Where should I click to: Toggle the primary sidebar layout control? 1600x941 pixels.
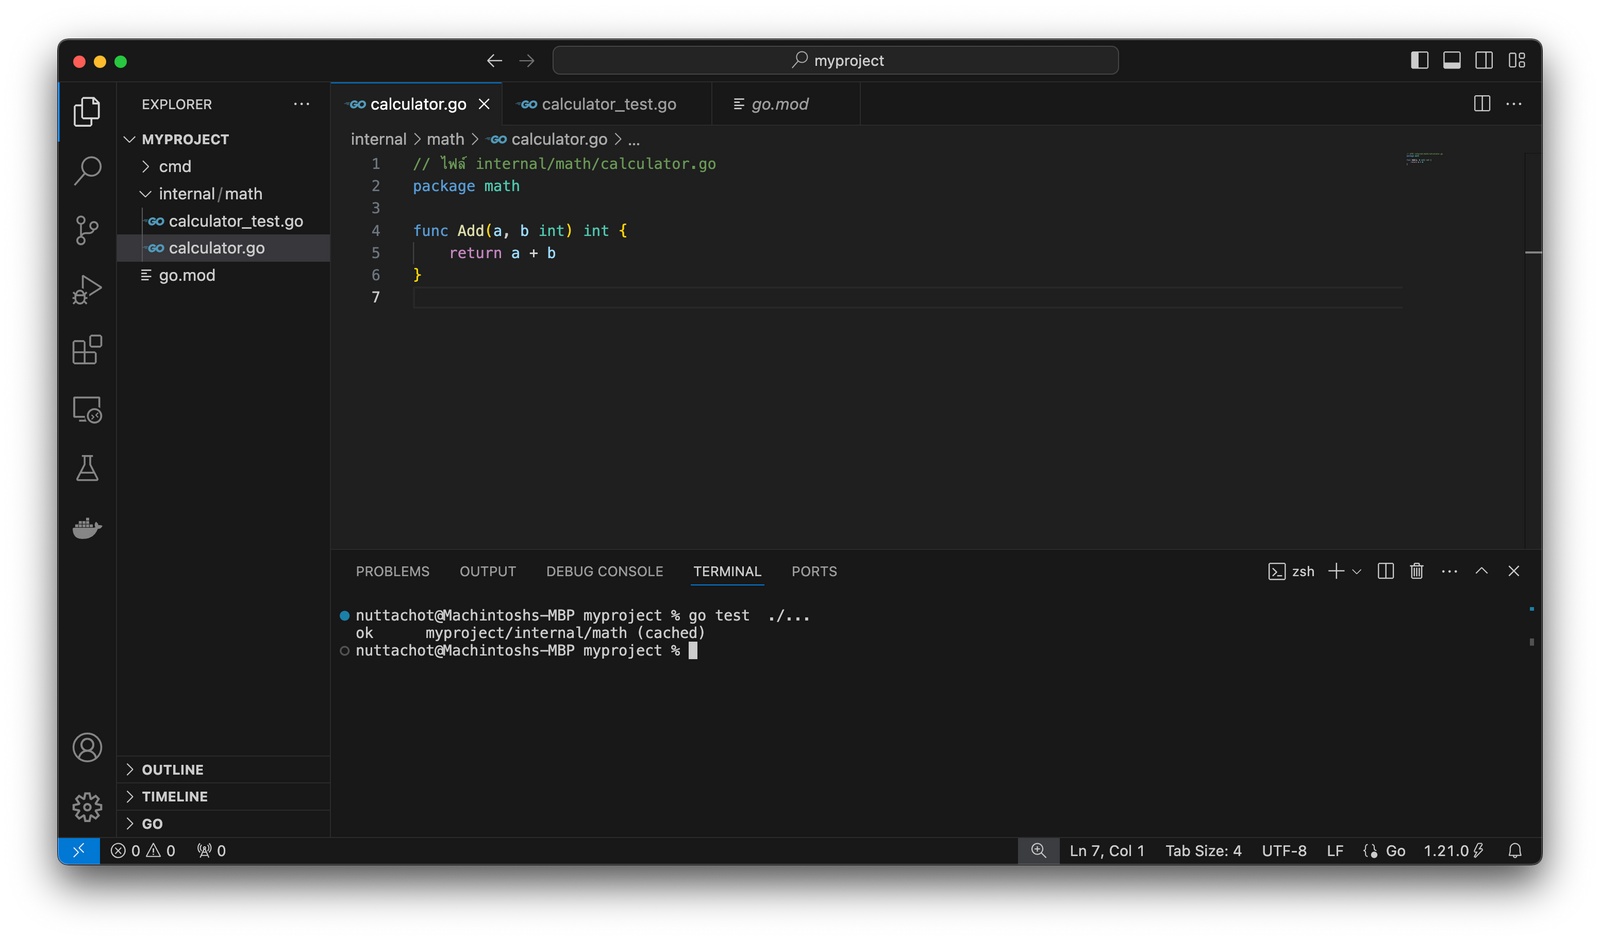click(1418, 60)
